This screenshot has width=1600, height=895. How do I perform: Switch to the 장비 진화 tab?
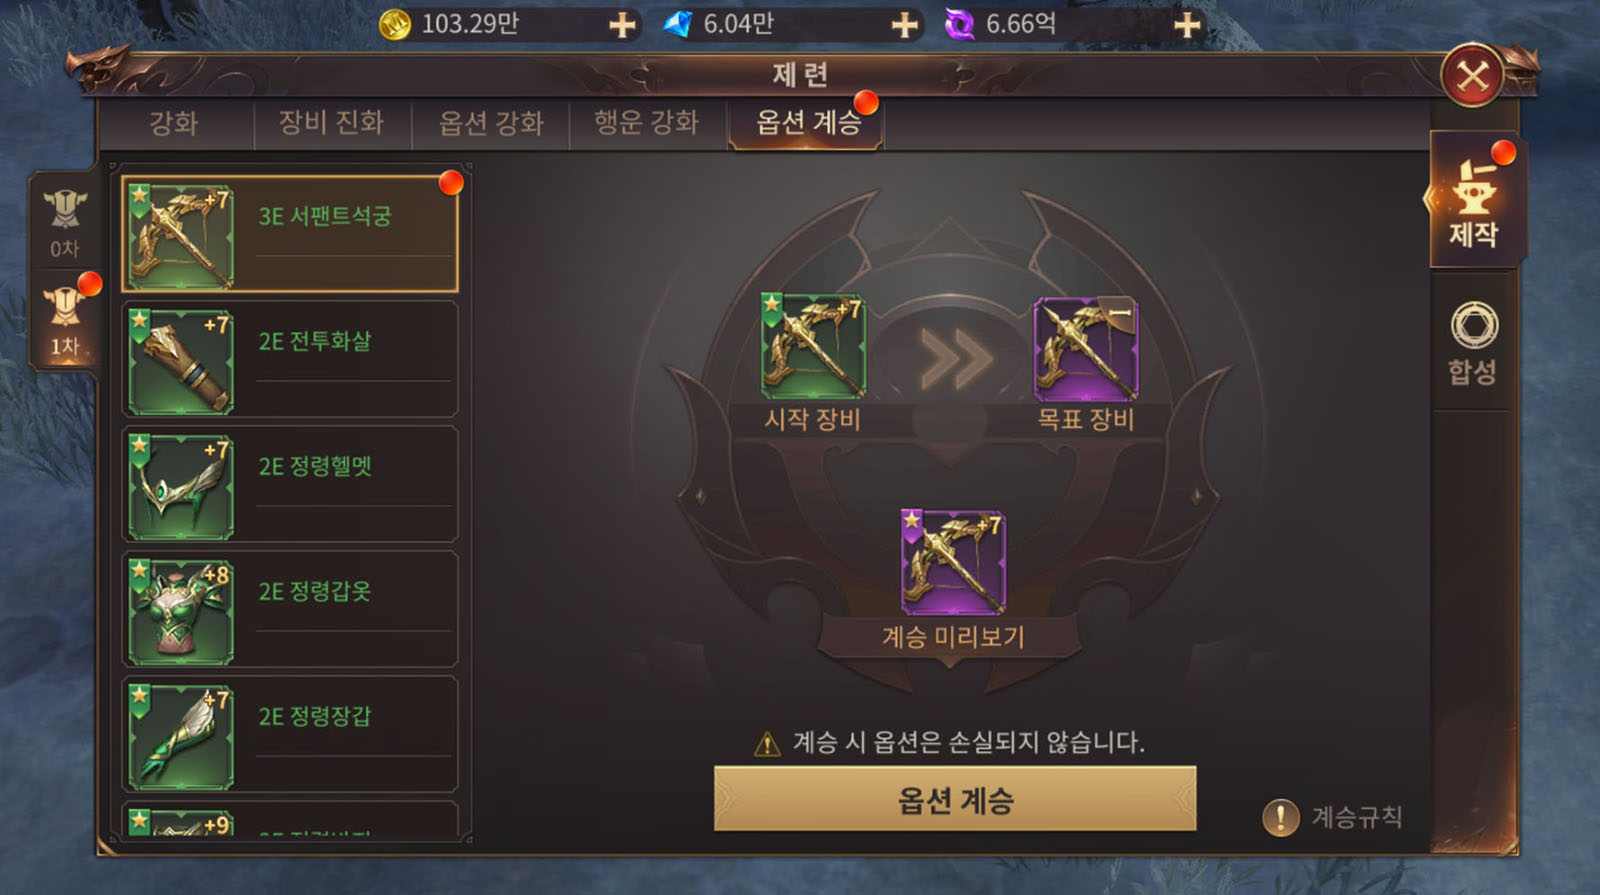(x=332, y=124)
